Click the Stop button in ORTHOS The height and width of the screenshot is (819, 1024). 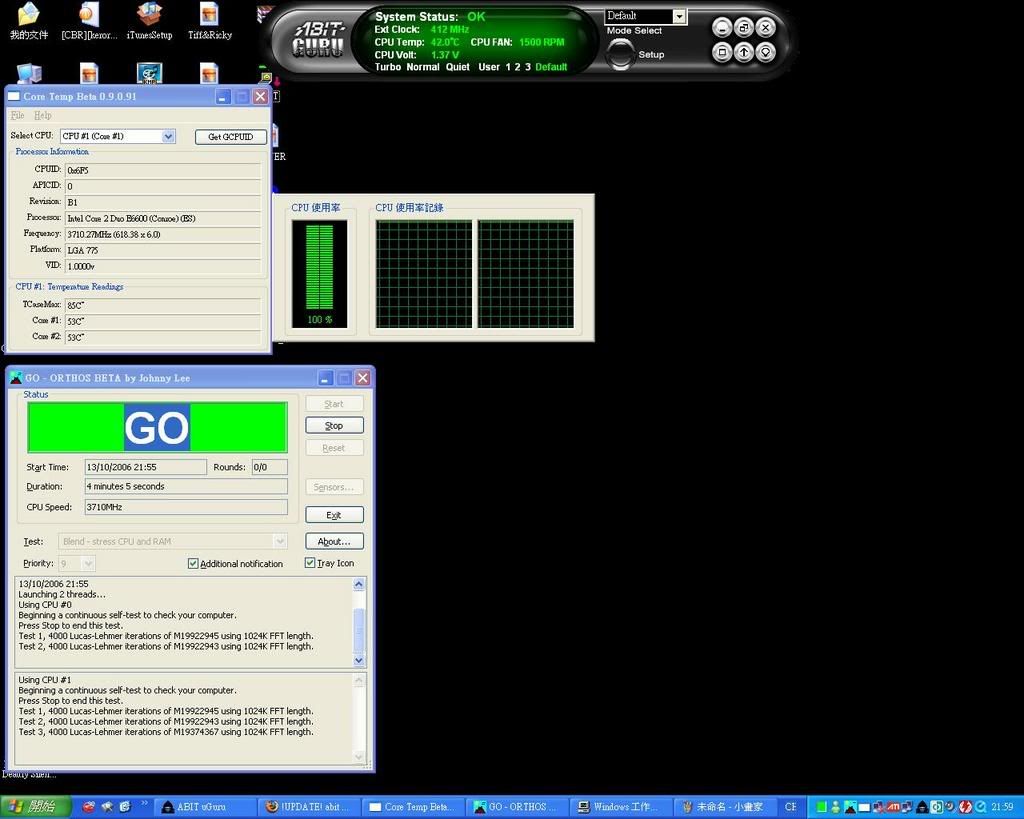point(334,425)
